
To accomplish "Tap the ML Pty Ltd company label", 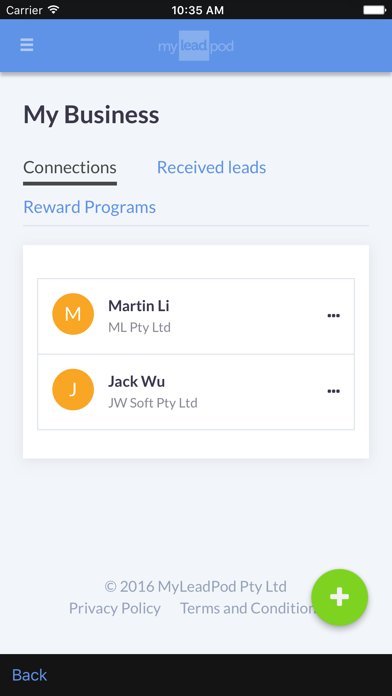I will click(x=139, y=328).
